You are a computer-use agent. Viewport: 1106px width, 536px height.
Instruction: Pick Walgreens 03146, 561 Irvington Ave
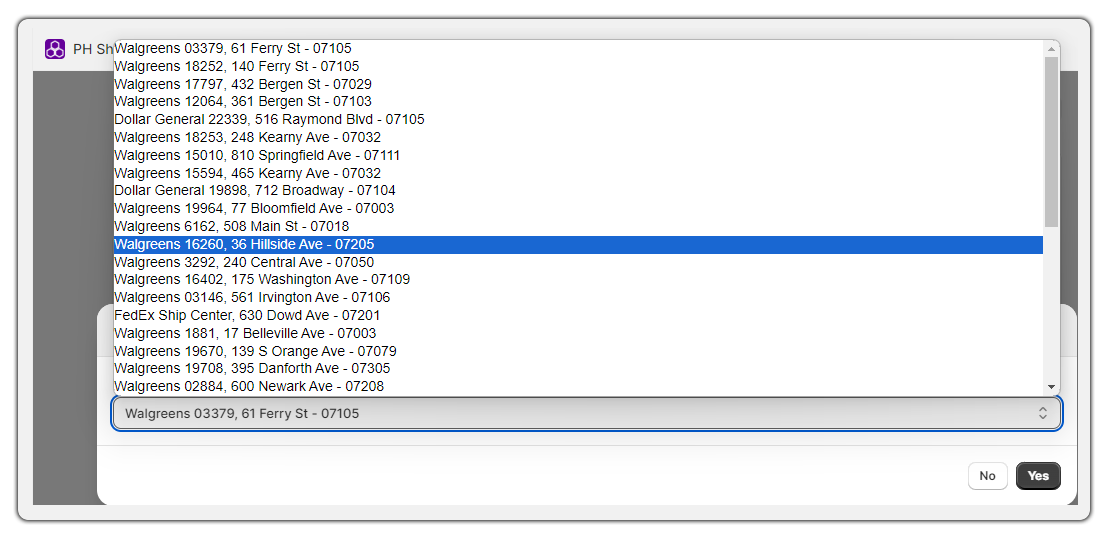click(578, 298)
